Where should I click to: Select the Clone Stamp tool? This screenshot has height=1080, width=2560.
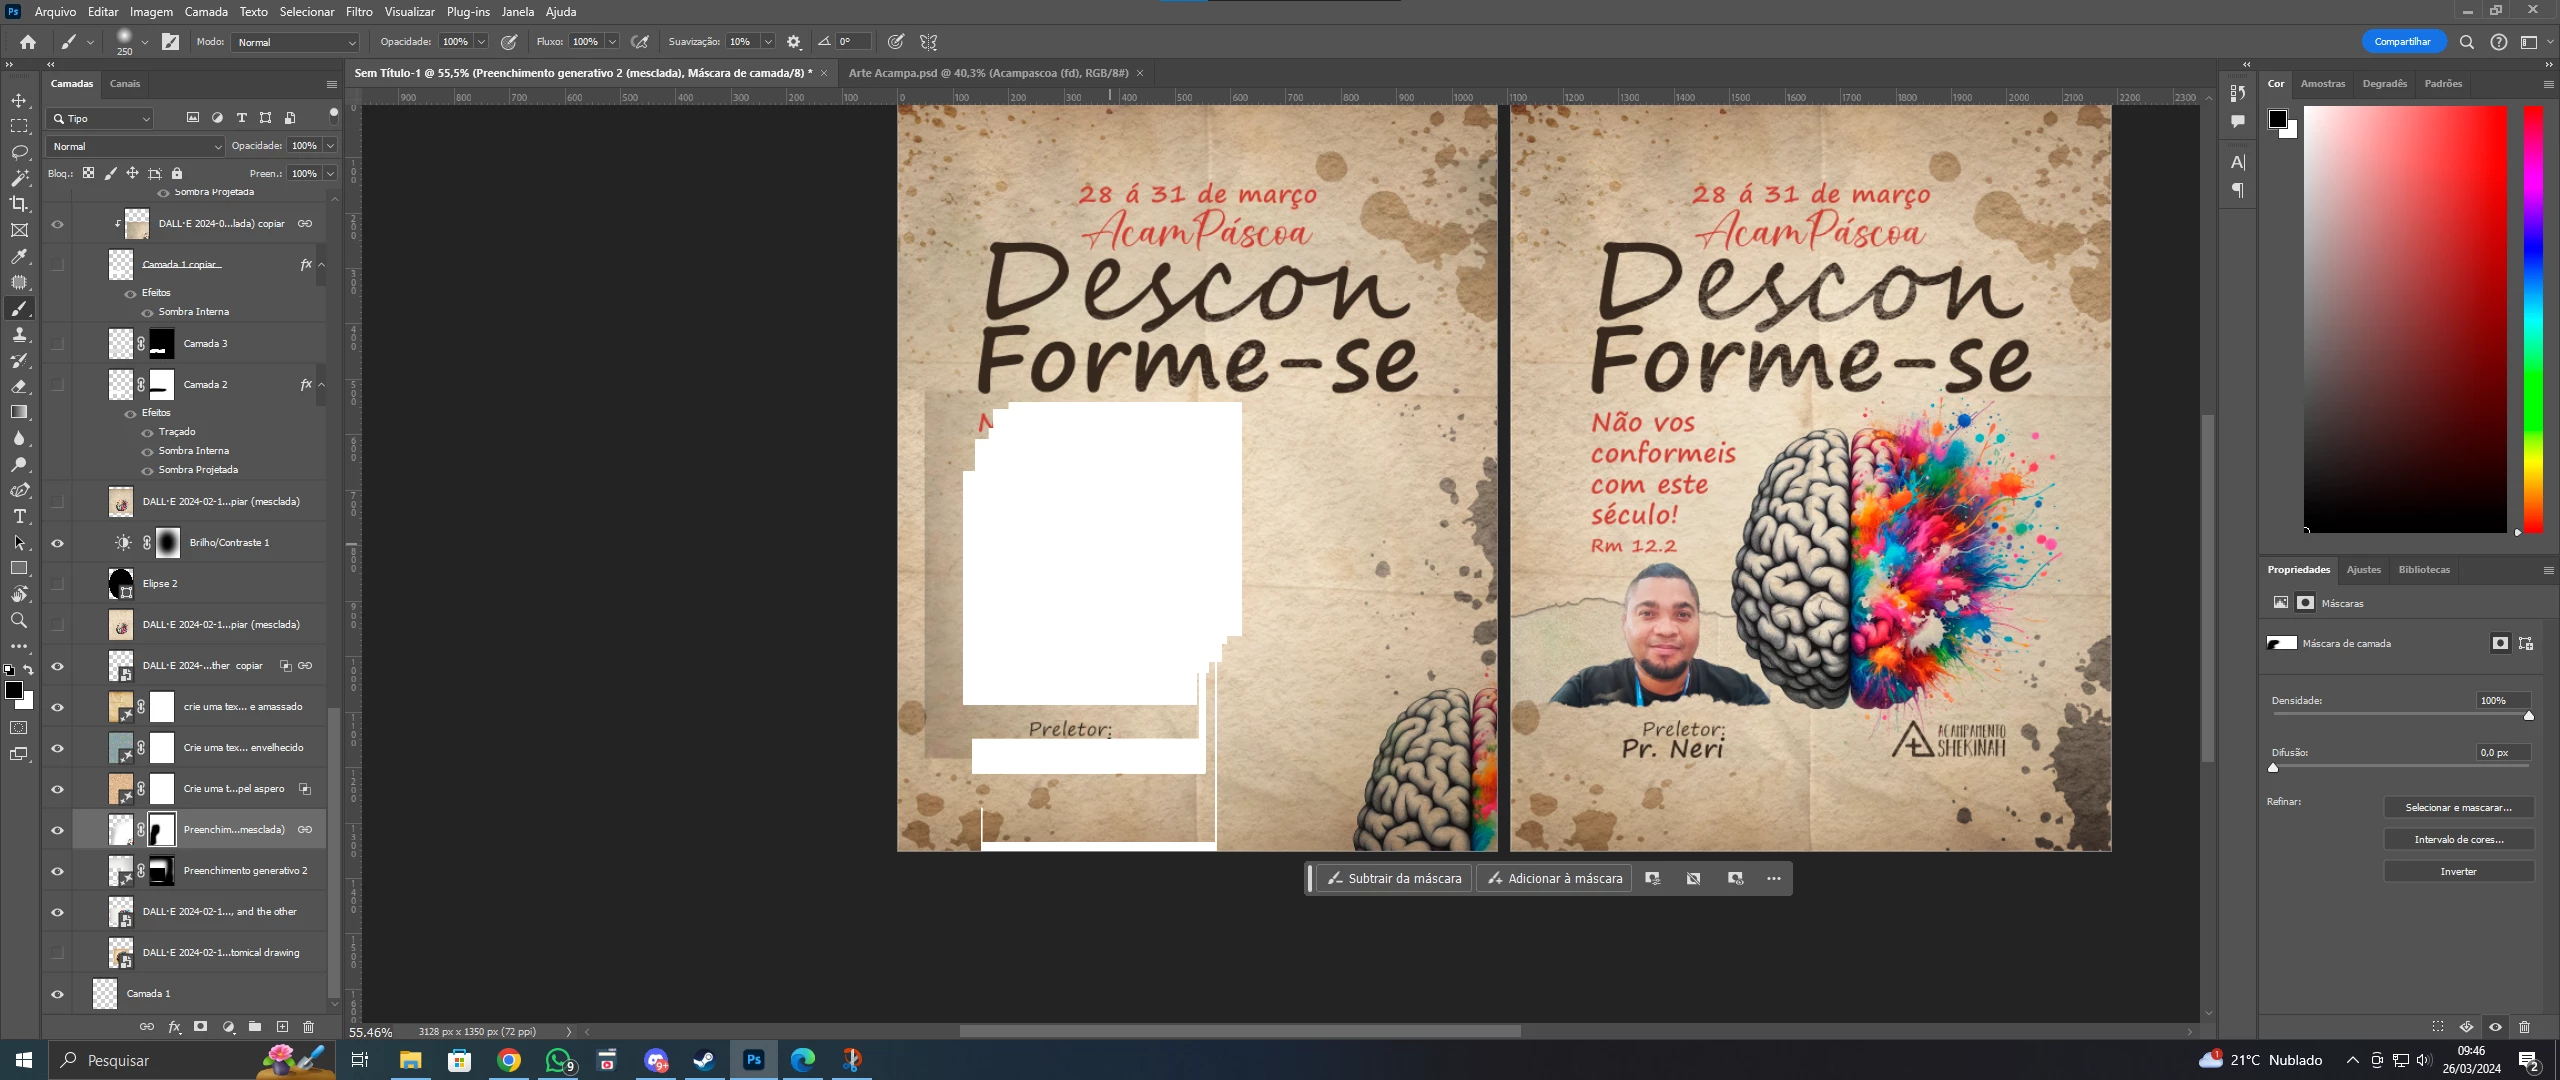tap(19, 334)
